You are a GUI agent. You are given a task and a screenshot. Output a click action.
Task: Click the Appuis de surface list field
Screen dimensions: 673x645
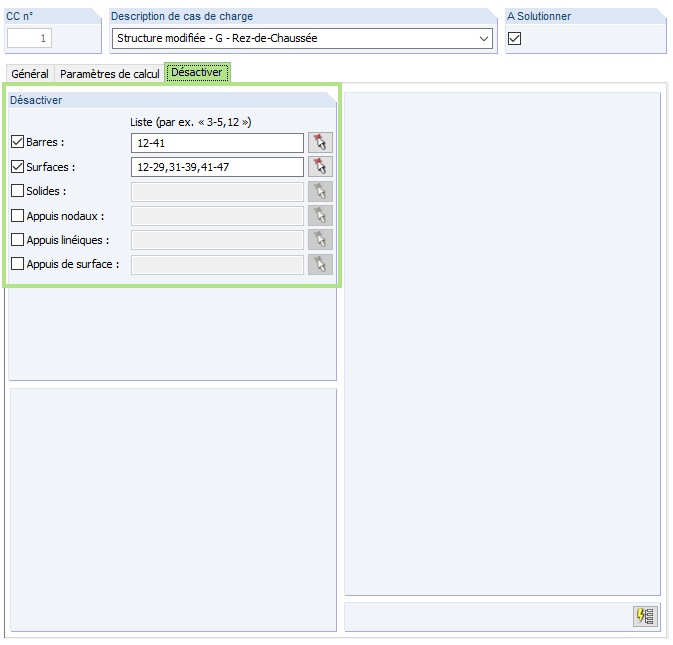[x=217, y=264]
